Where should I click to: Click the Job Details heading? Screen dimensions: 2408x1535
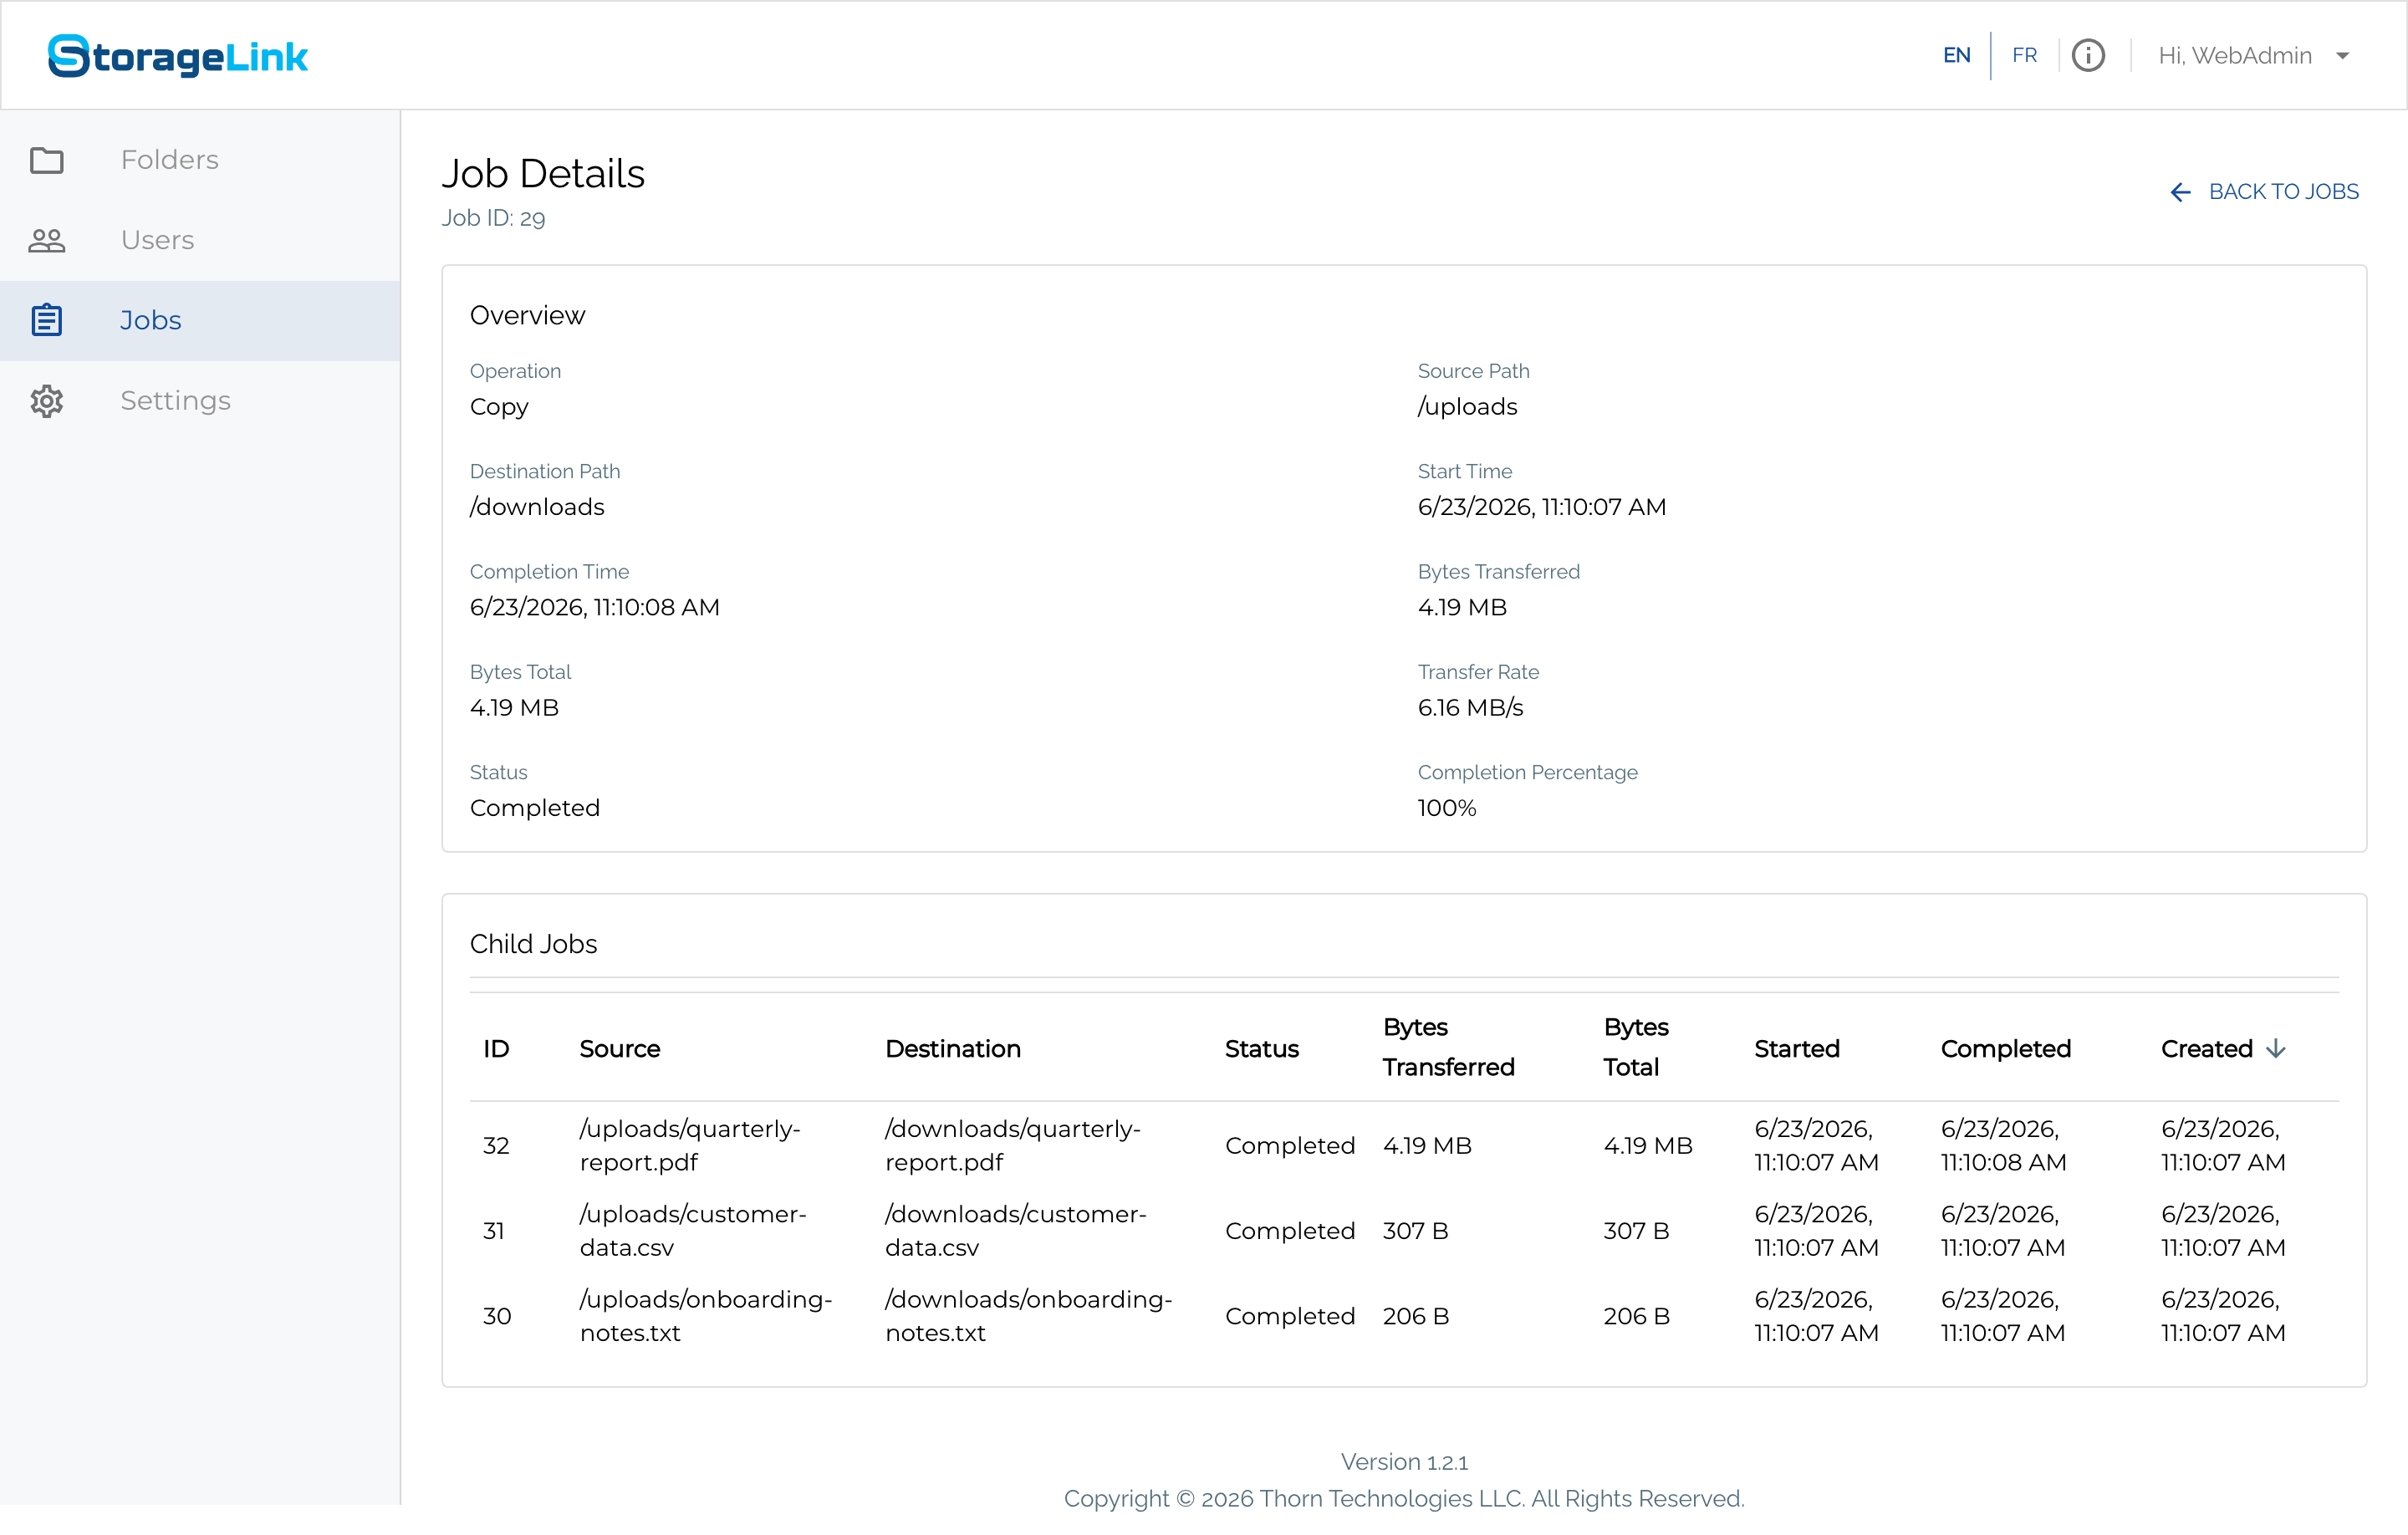543,173
